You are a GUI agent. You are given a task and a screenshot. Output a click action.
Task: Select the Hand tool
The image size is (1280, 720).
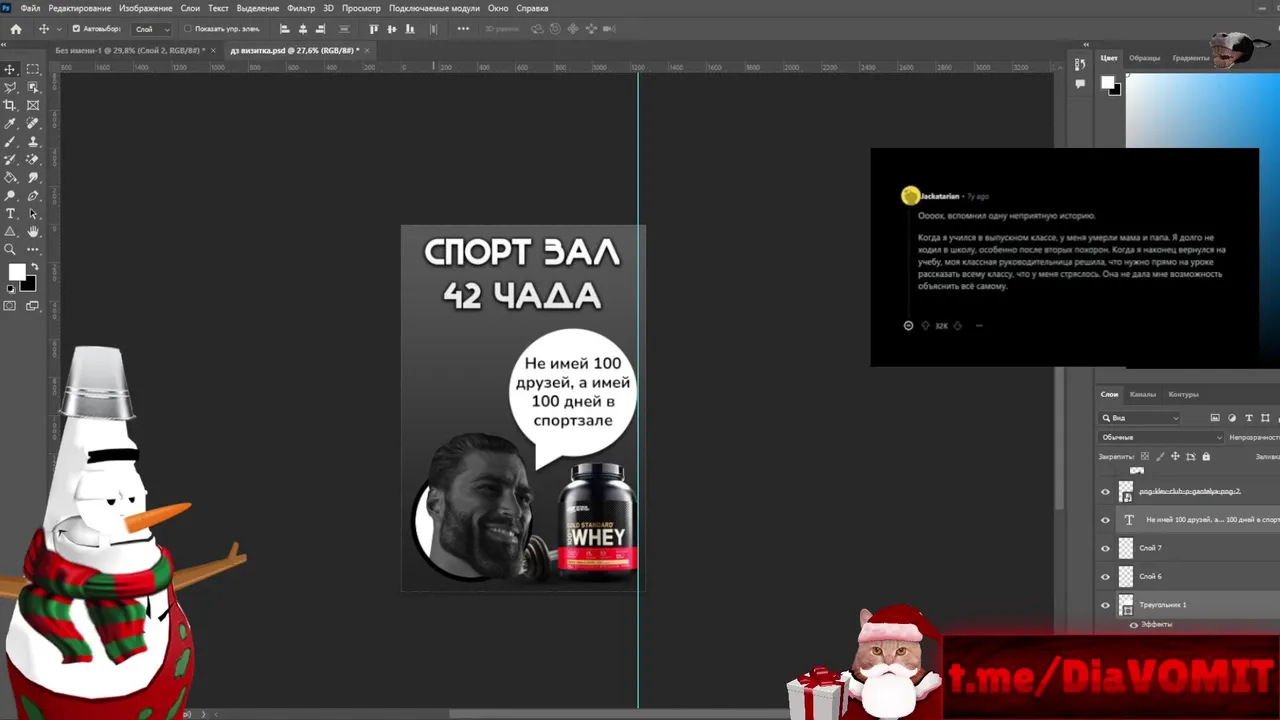tap(33, 231)
